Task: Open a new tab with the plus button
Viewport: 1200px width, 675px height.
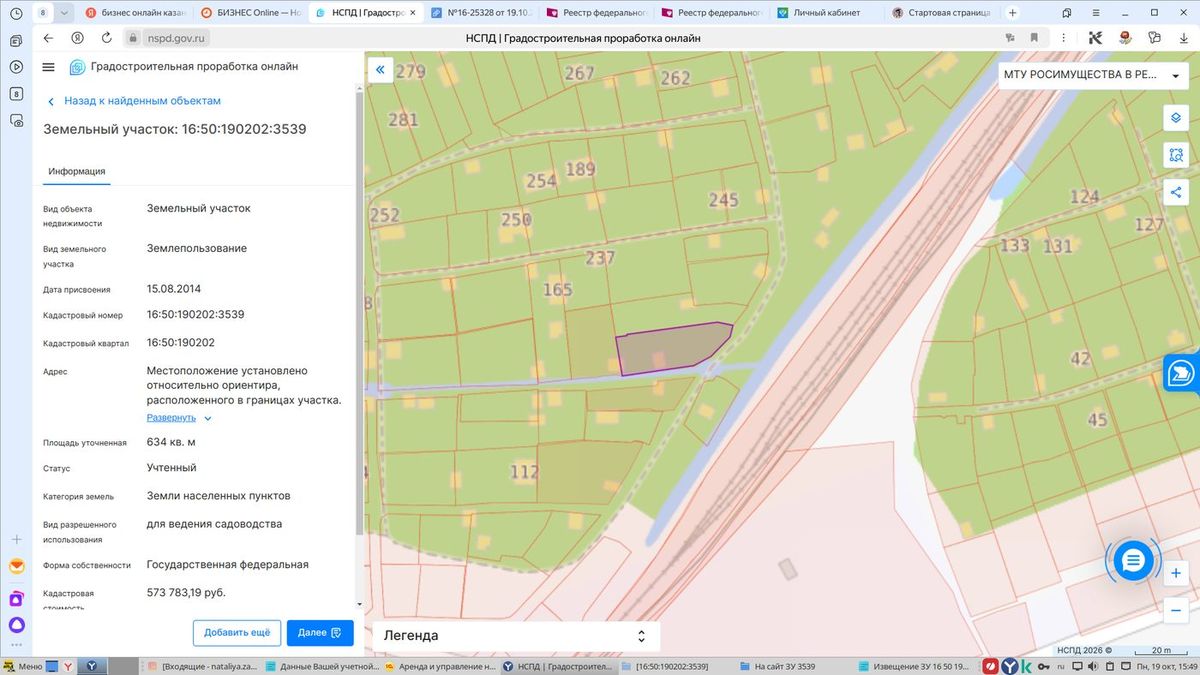Action: click(1012, 13)
